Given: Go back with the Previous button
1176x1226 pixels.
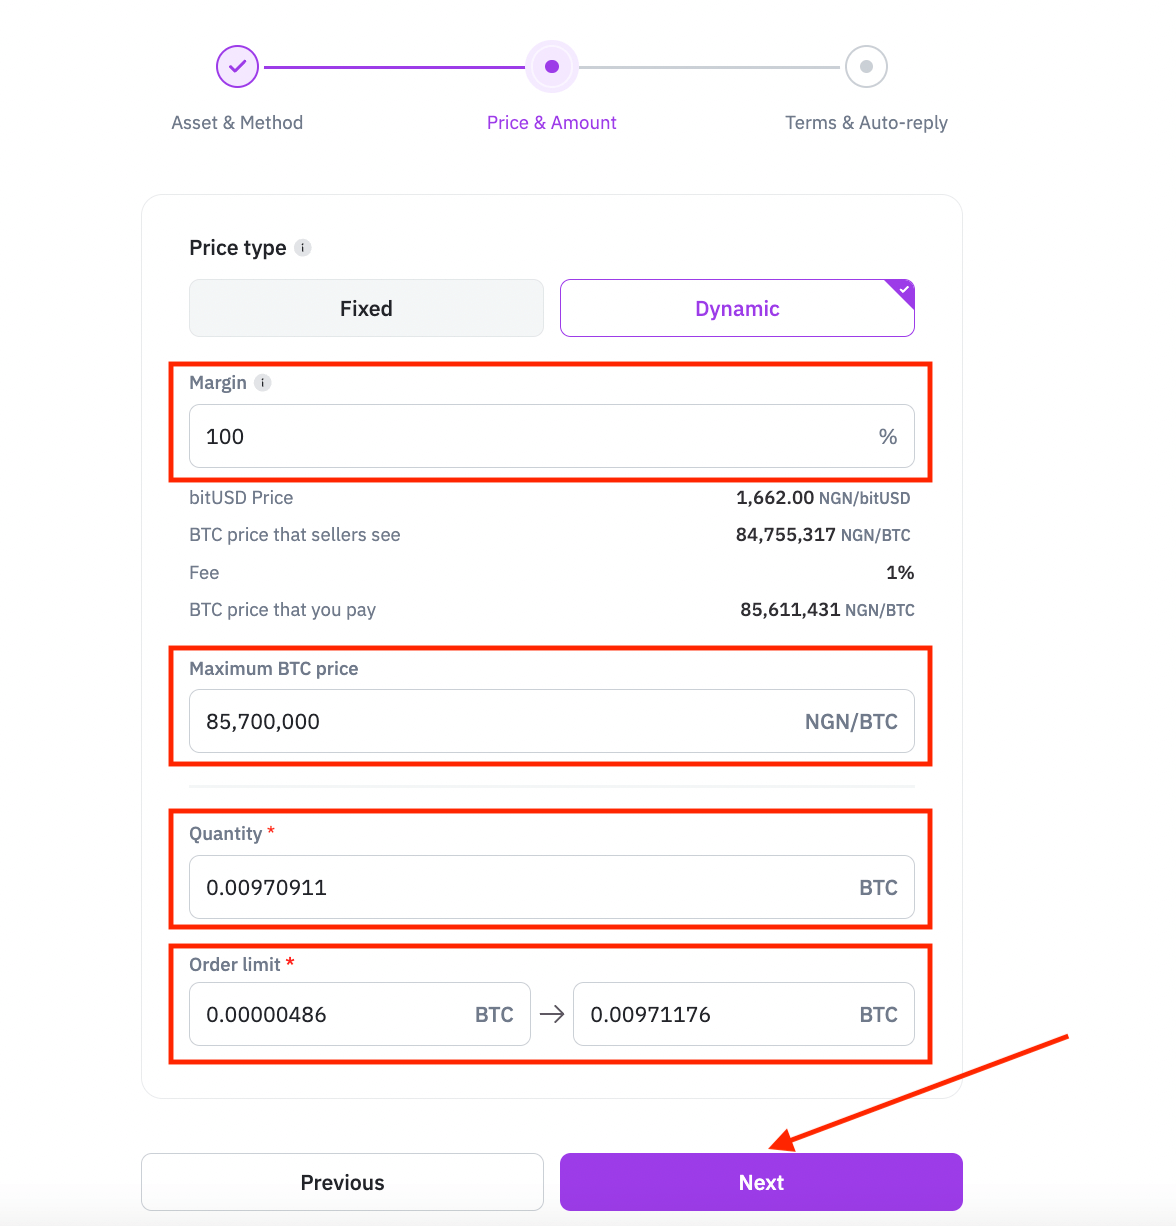Looking at the screenshot, I should [x=342, y=1182].
